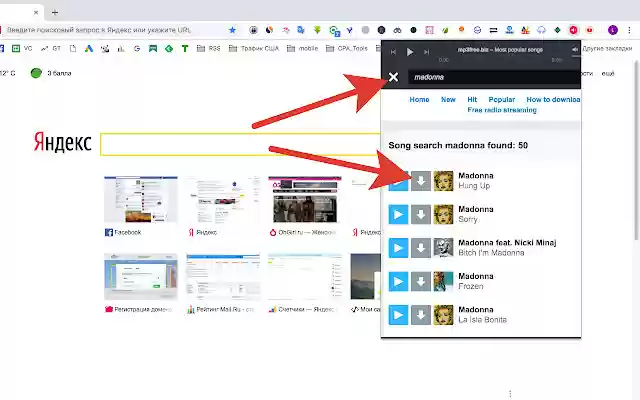Open the Google G bookmark icon
Image resolution: width=640 pixels, height=400 pixels.
click(x=137, y=49)
